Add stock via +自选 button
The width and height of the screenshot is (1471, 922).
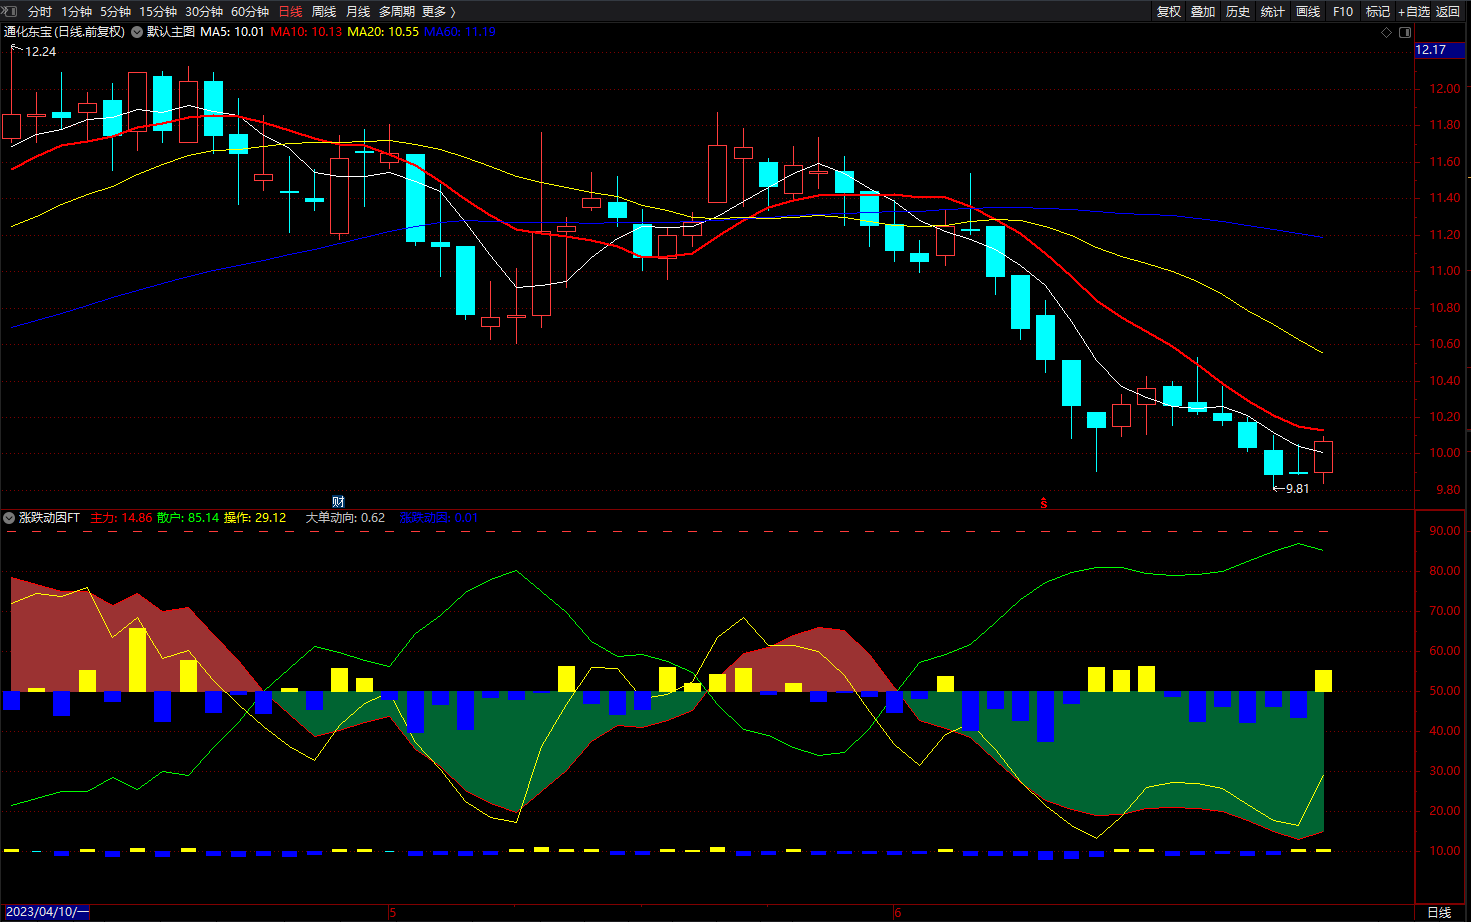(x=1414, y=12)
